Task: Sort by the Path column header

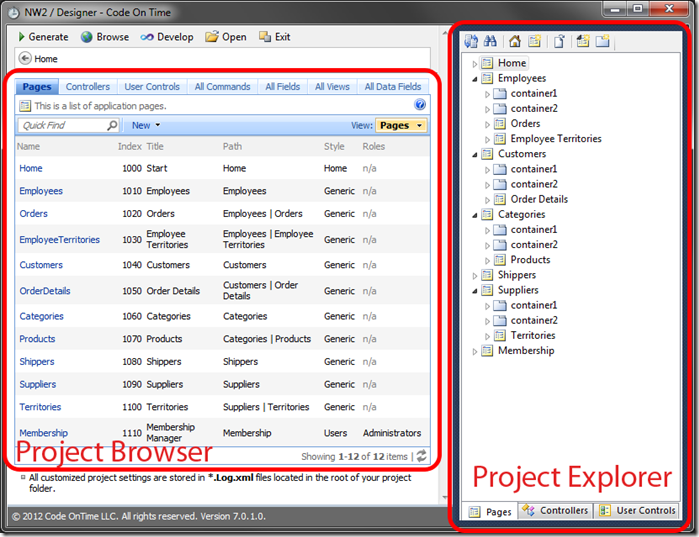Action: click(232, 147)
